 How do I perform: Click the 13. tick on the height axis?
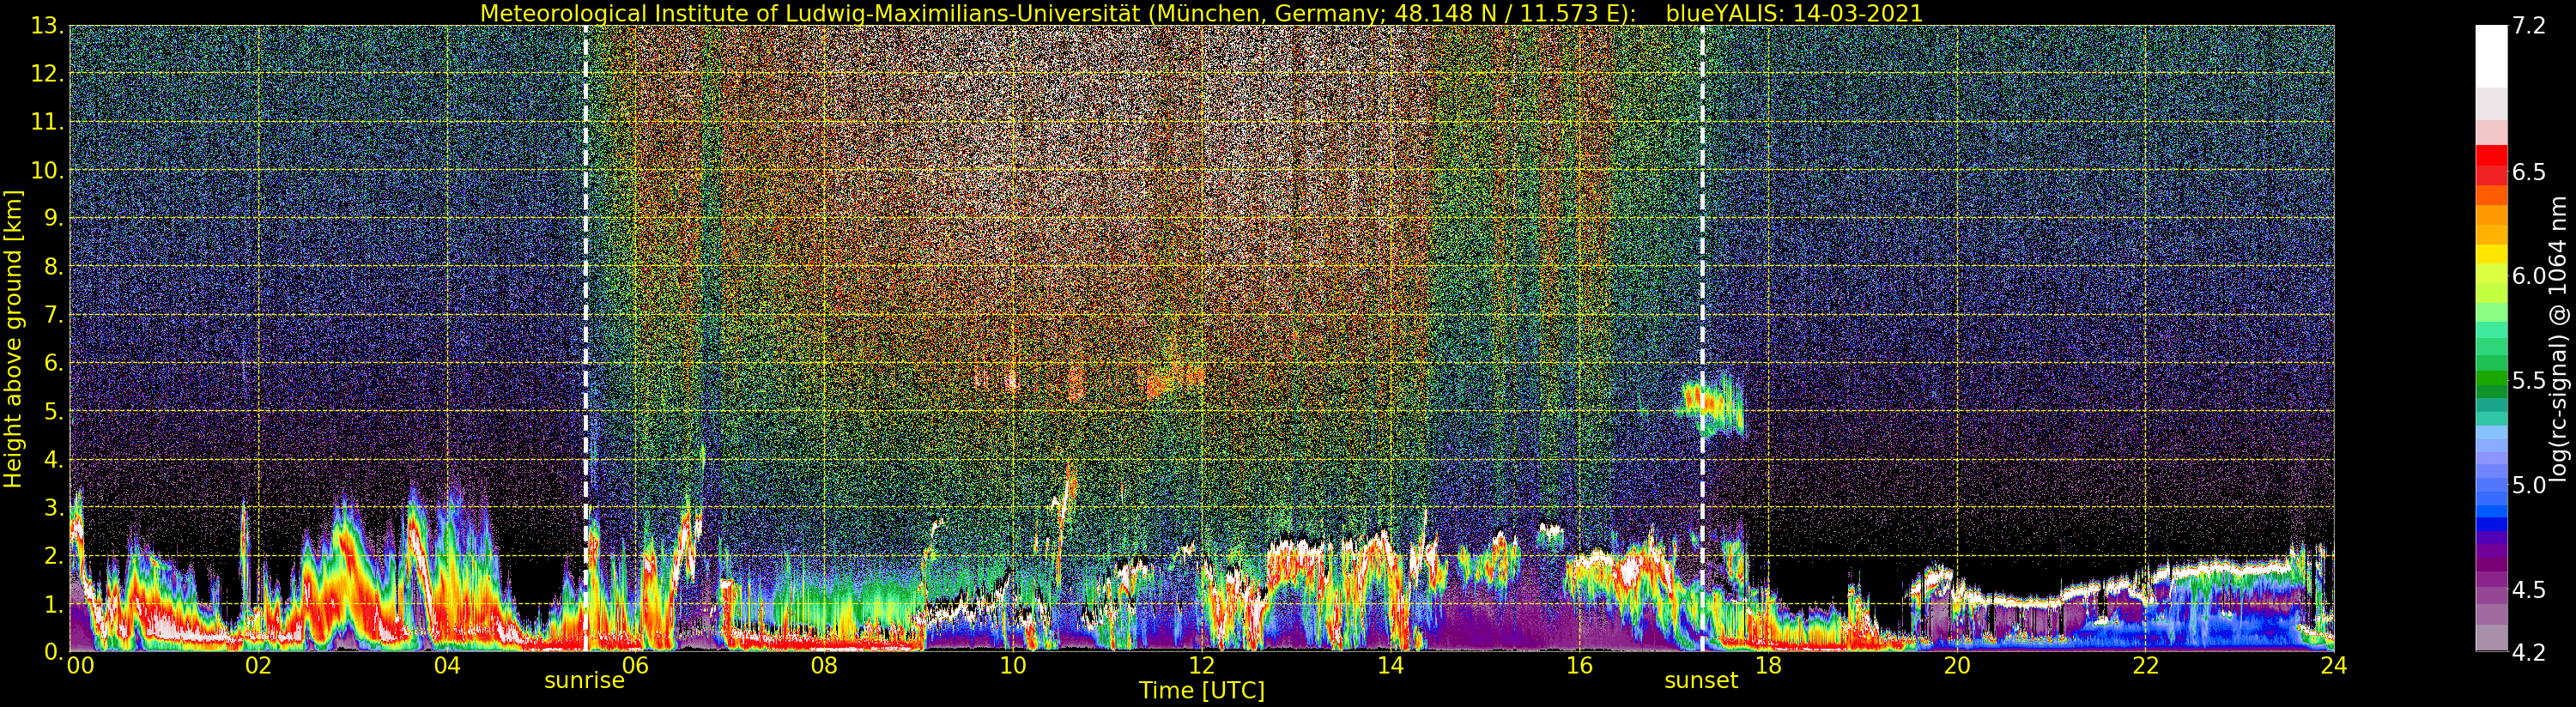pyautogui.click(x=48, y=26)
